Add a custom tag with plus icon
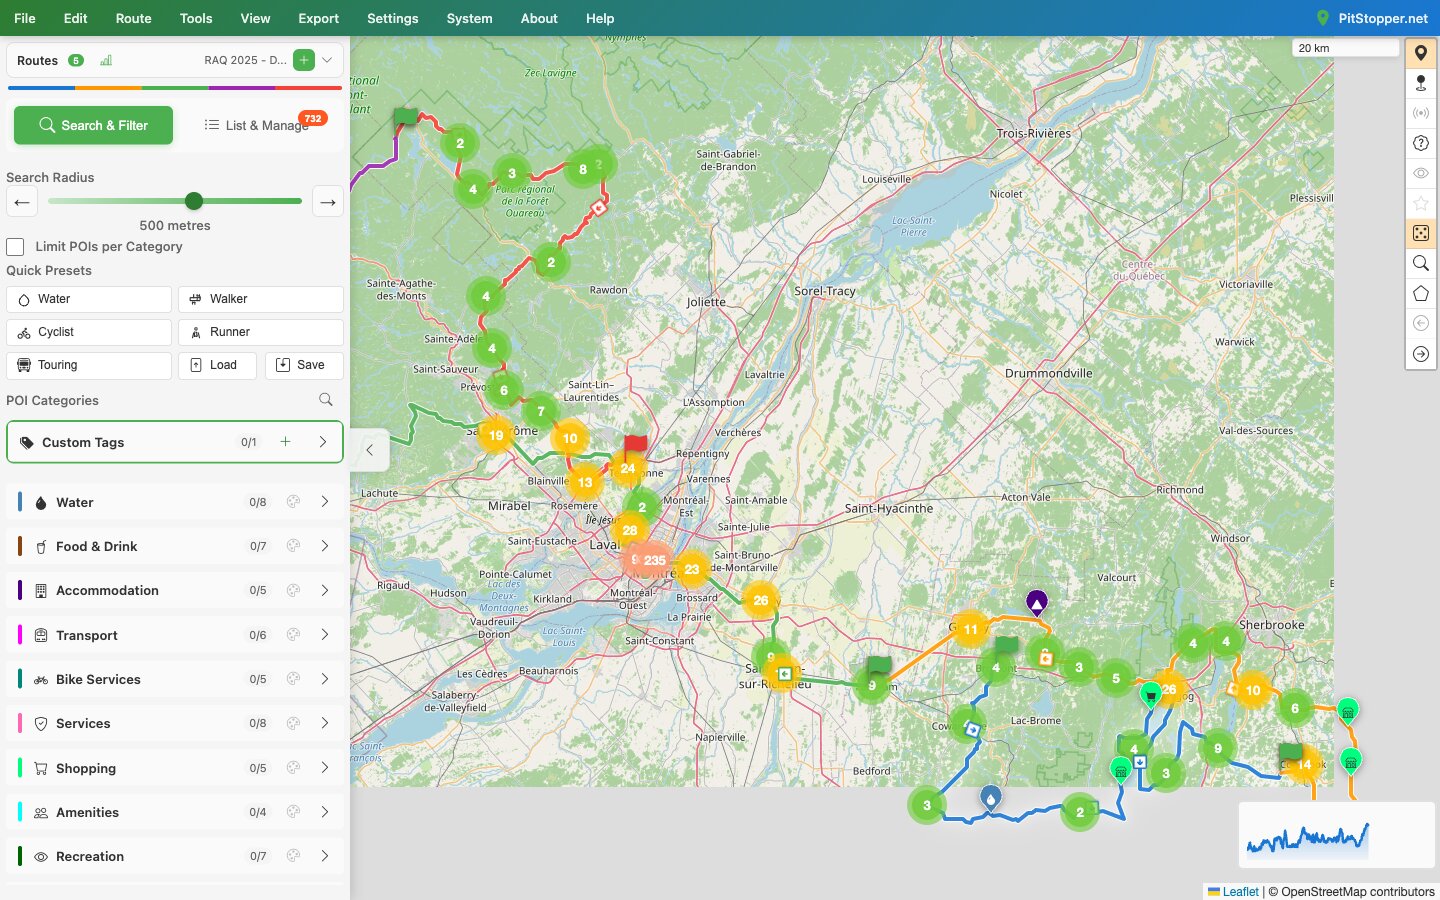1440x900 pixels. pos(285,442)
